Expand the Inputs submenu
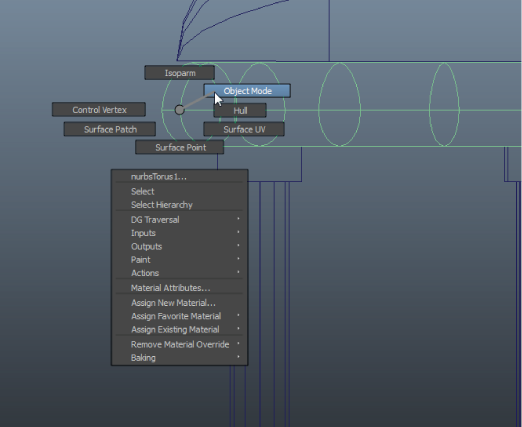 pyautogui.click(x=180, y=233)
